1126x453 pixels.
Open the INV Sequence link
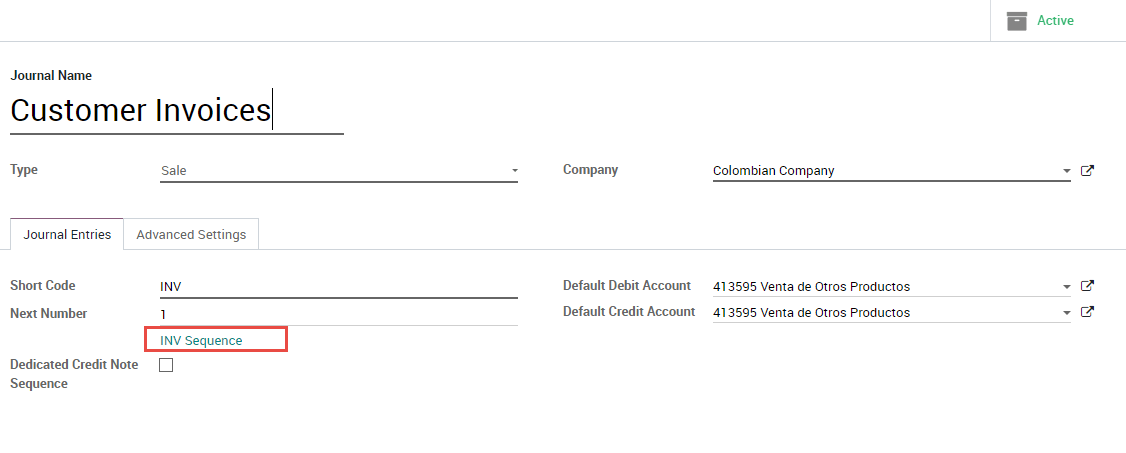click(201, 341)
